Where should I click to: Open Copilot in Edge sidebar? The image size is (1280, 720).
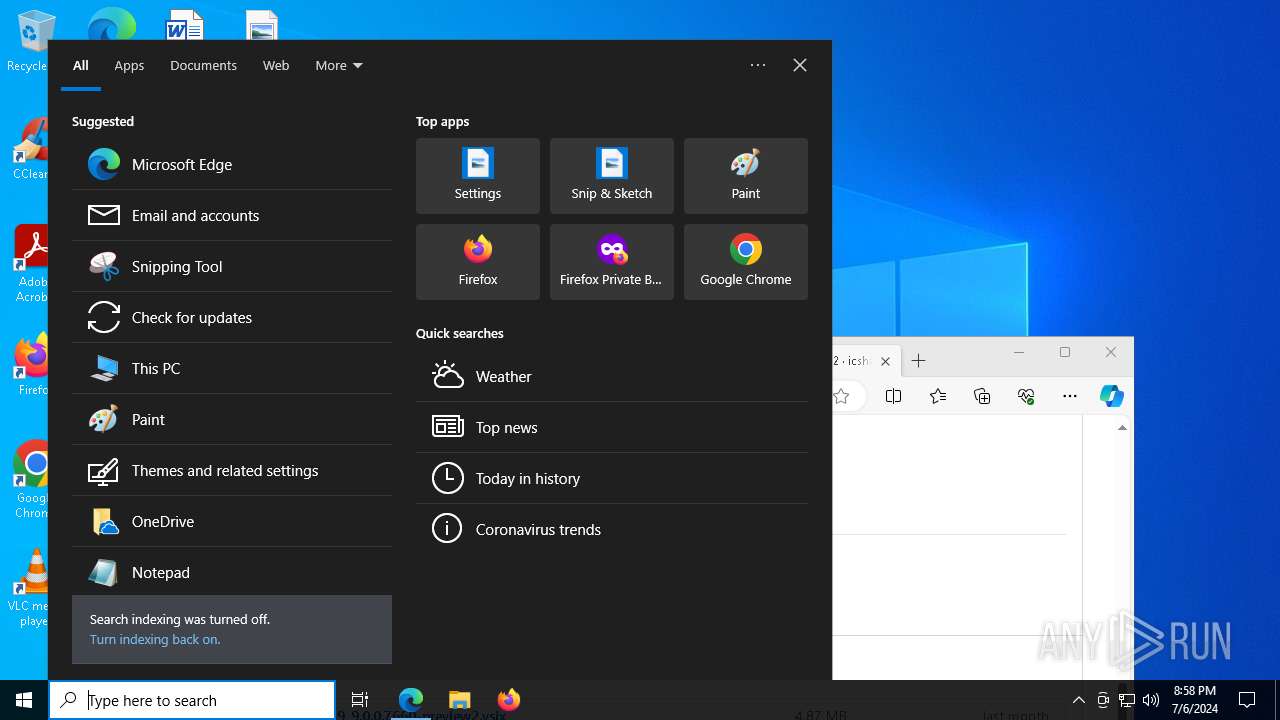click(x=1112, y=395)
